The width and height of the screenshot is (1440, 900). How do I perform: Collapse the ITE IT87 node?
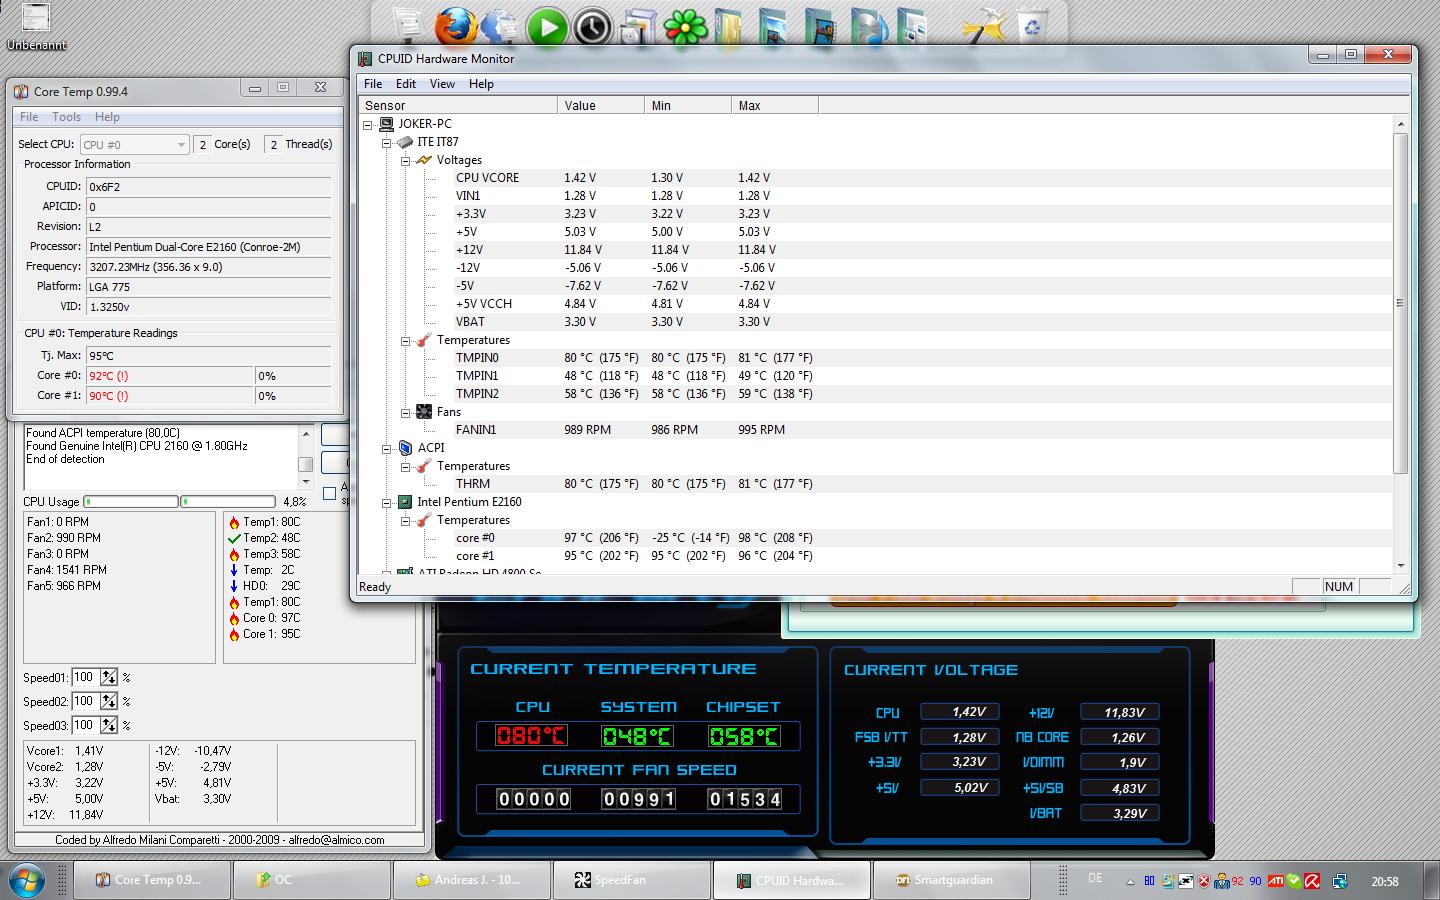click(x=387, y=142)
